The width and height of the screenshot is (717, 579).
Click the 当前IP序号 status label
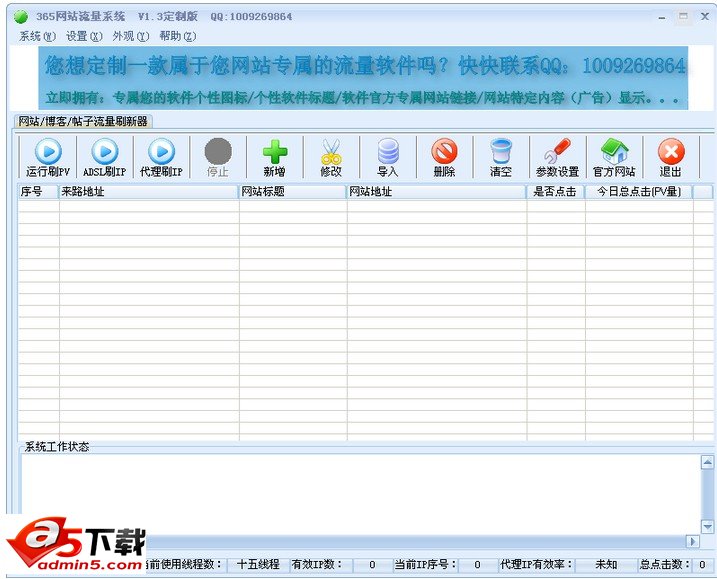click(425, 564)
